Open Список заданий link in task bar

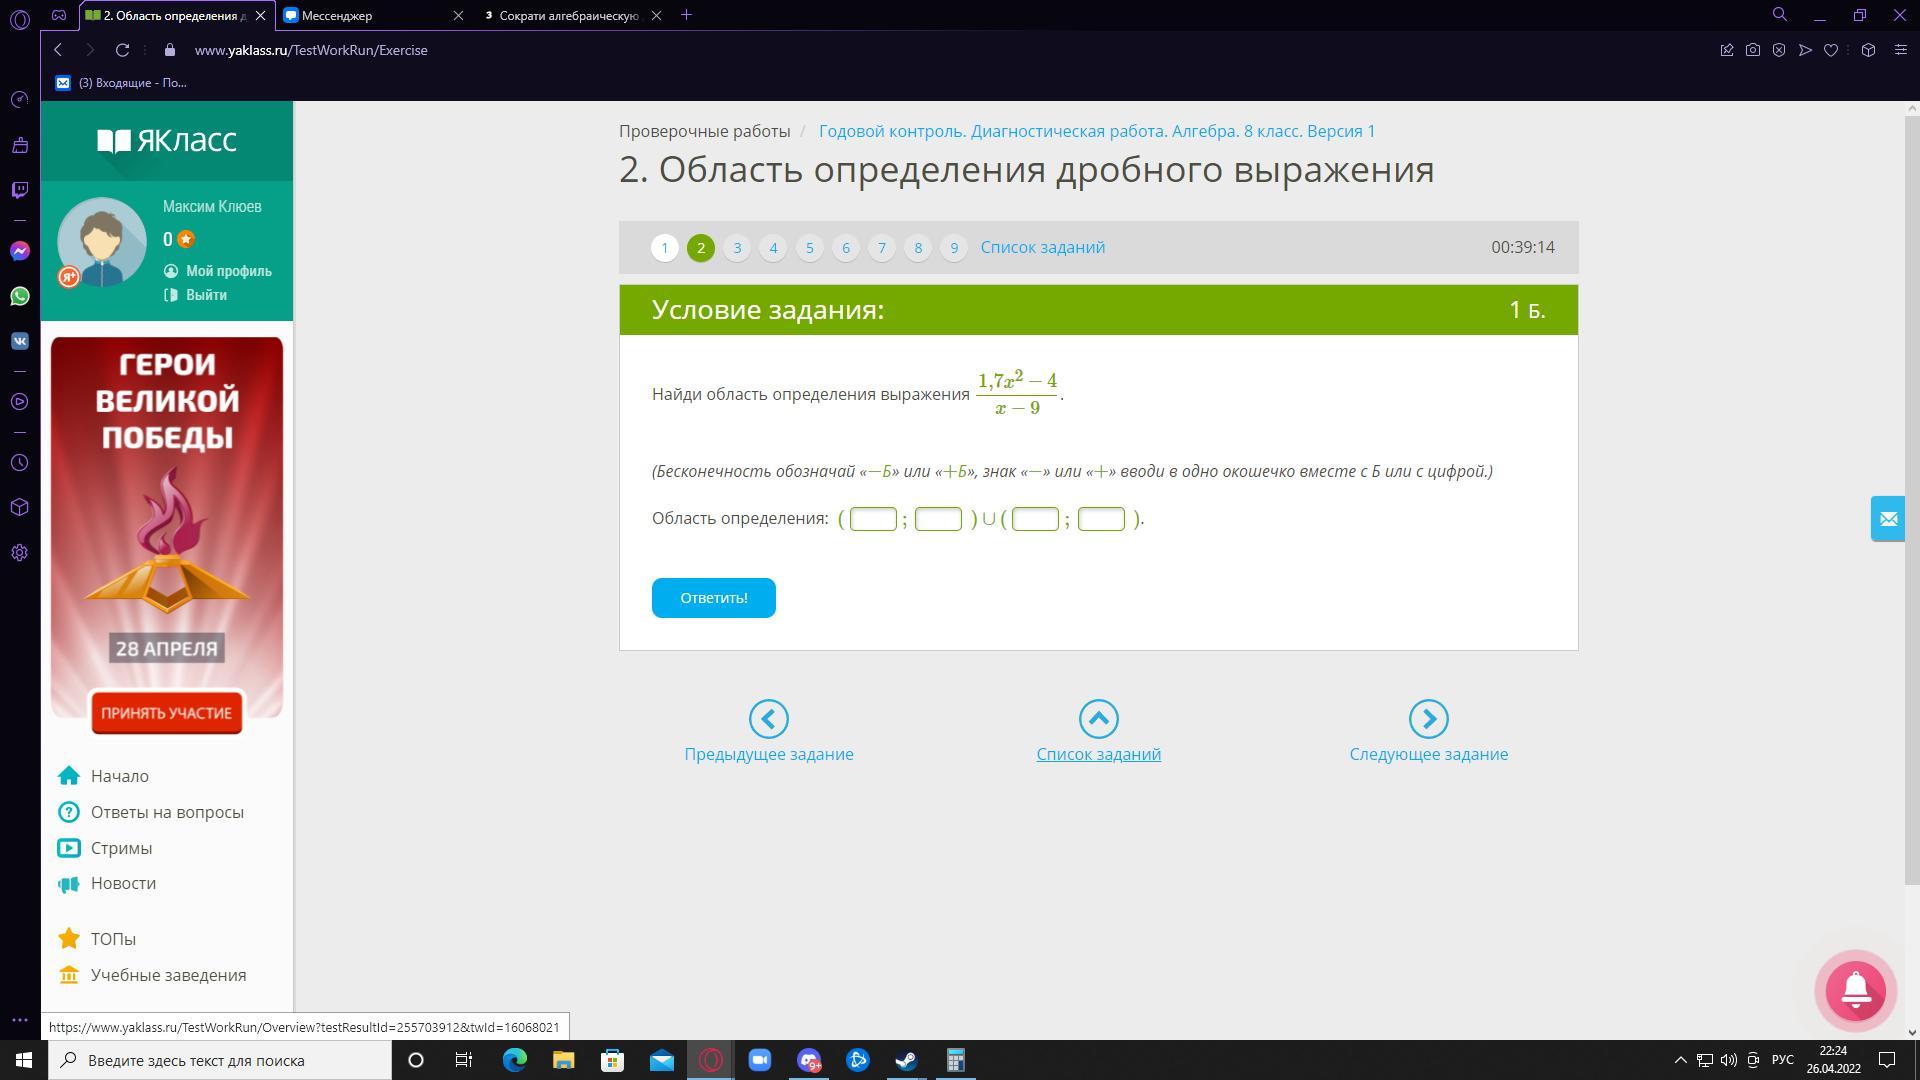click(x=1042, y=247)
